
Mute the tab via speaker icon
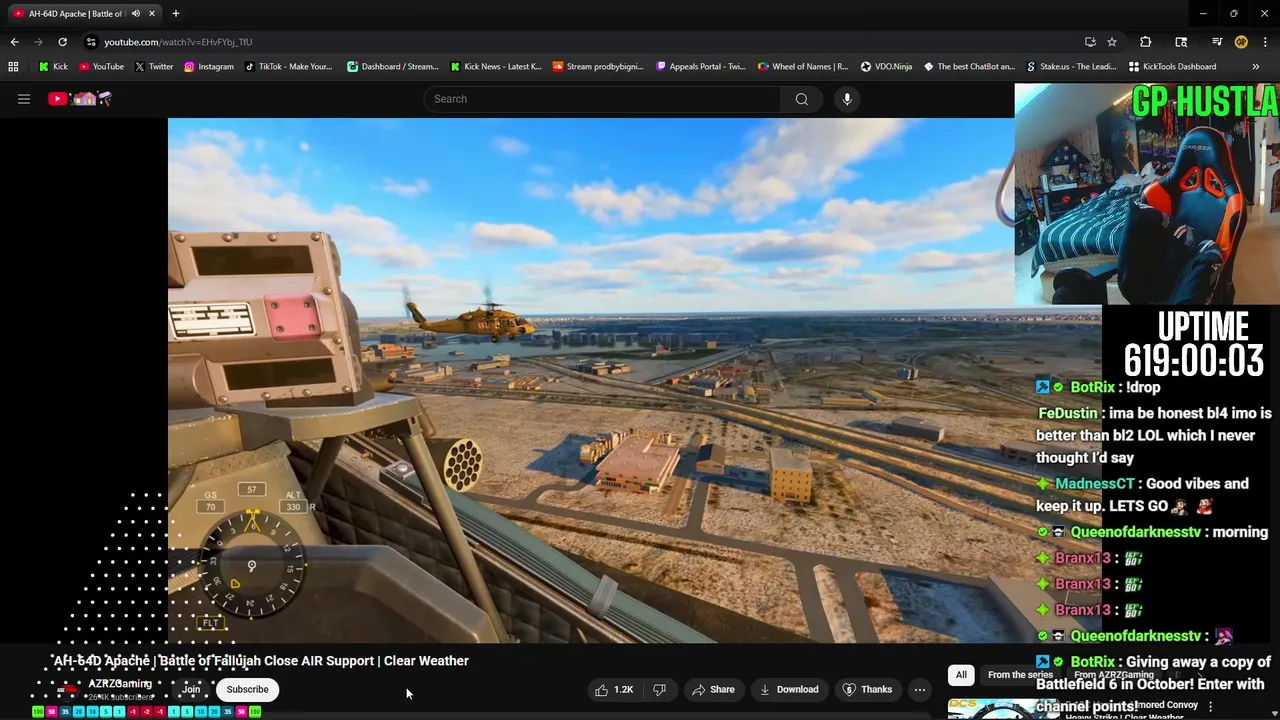(136, 14)
